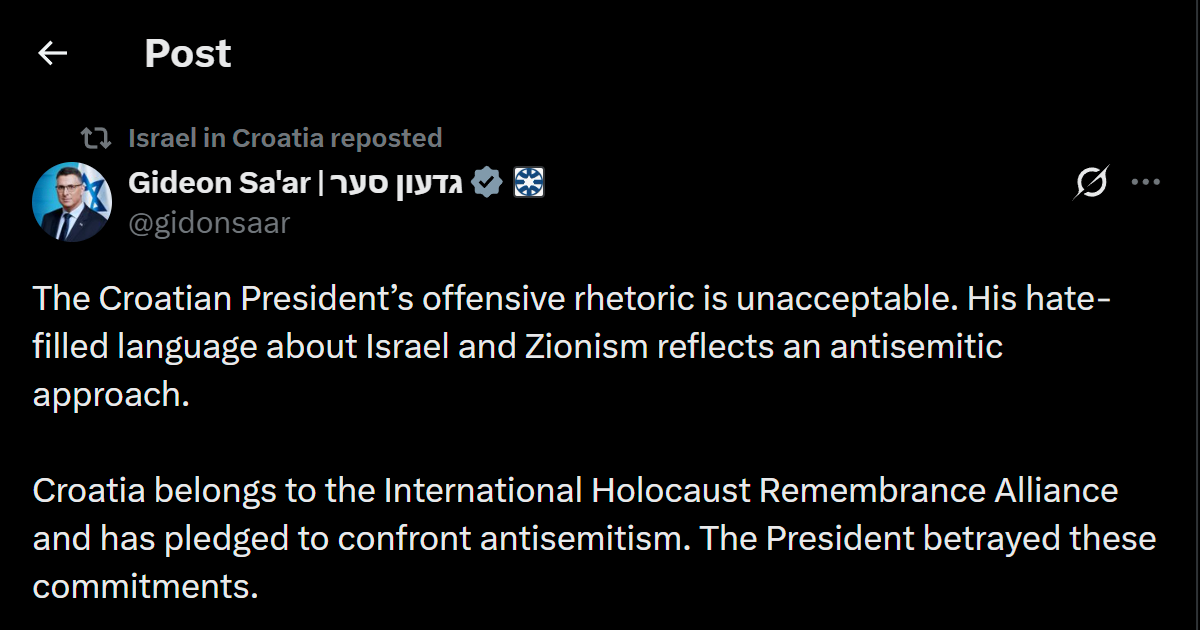
Task: Click the government affiliation emblem badge
Action: (x=528, y=182)
